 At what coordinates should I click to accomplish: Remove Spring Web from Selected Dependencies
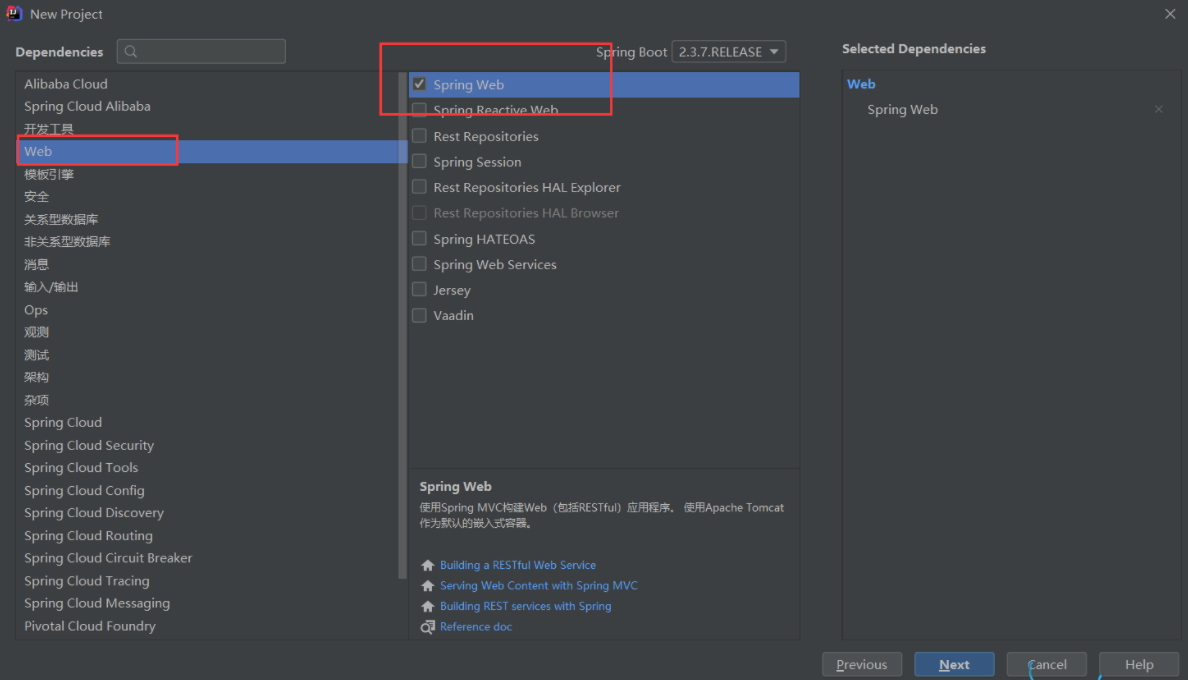pos(1158,109)
